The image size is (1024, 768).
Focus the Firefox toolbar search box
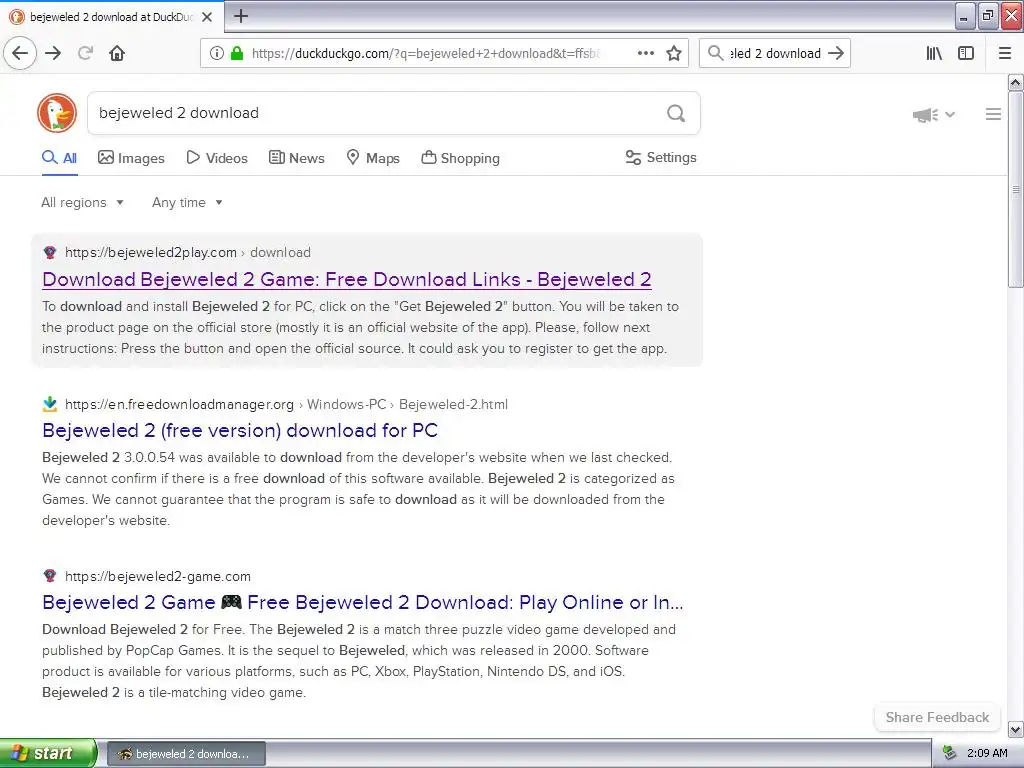[775, 54]
